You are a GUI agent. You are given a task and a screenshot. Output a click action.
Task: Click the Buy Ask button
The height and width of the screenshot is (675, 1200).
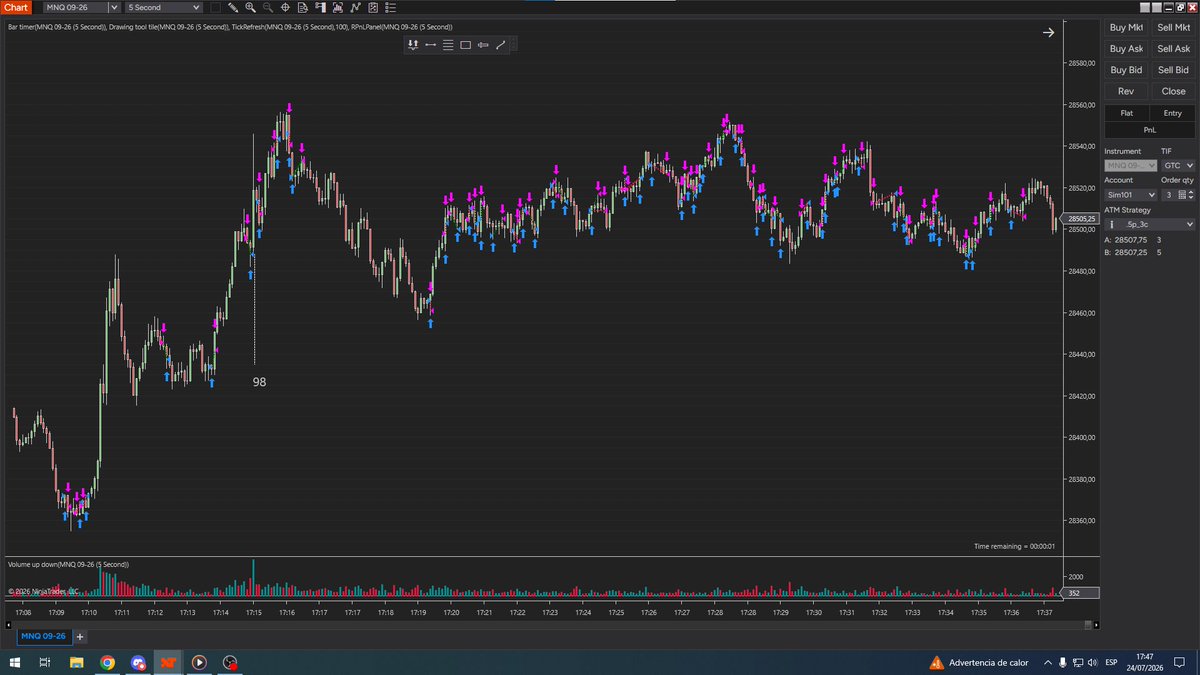coord(1126,49)
